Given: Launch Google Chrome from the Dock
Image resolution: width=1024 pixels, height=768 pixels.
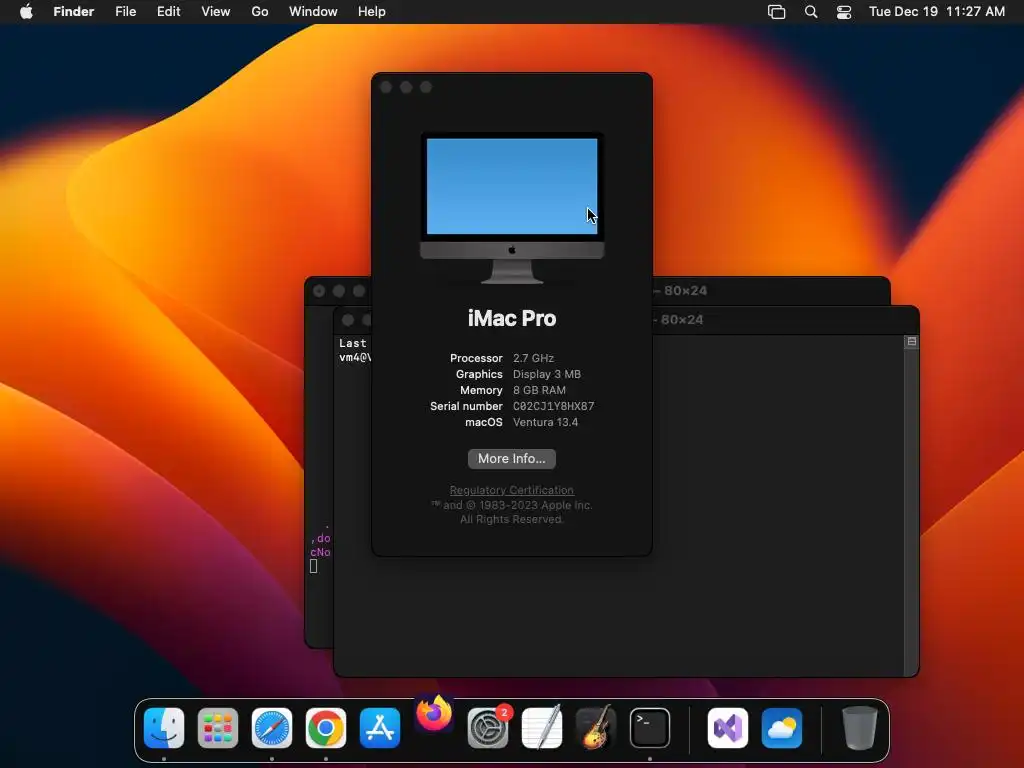Looking at the screenshot, I should click(x=326, y=728).
